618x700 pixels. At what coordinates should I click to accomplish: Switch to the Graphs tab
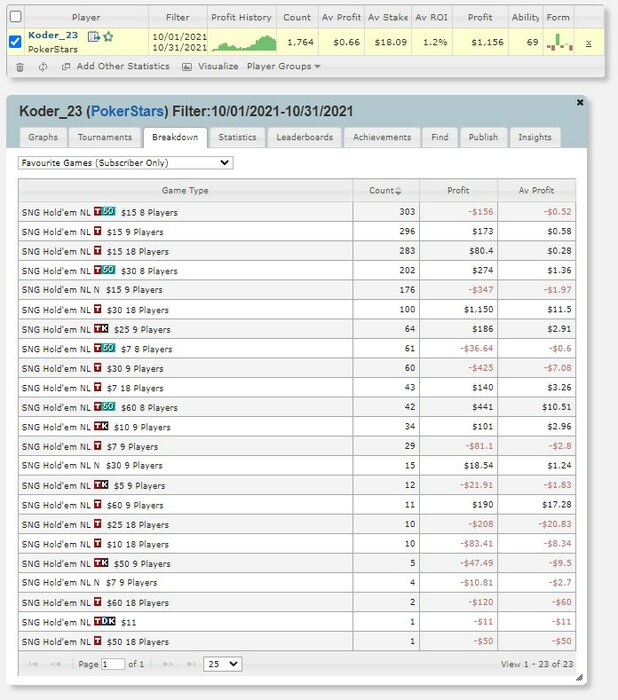tap(43, 138)
